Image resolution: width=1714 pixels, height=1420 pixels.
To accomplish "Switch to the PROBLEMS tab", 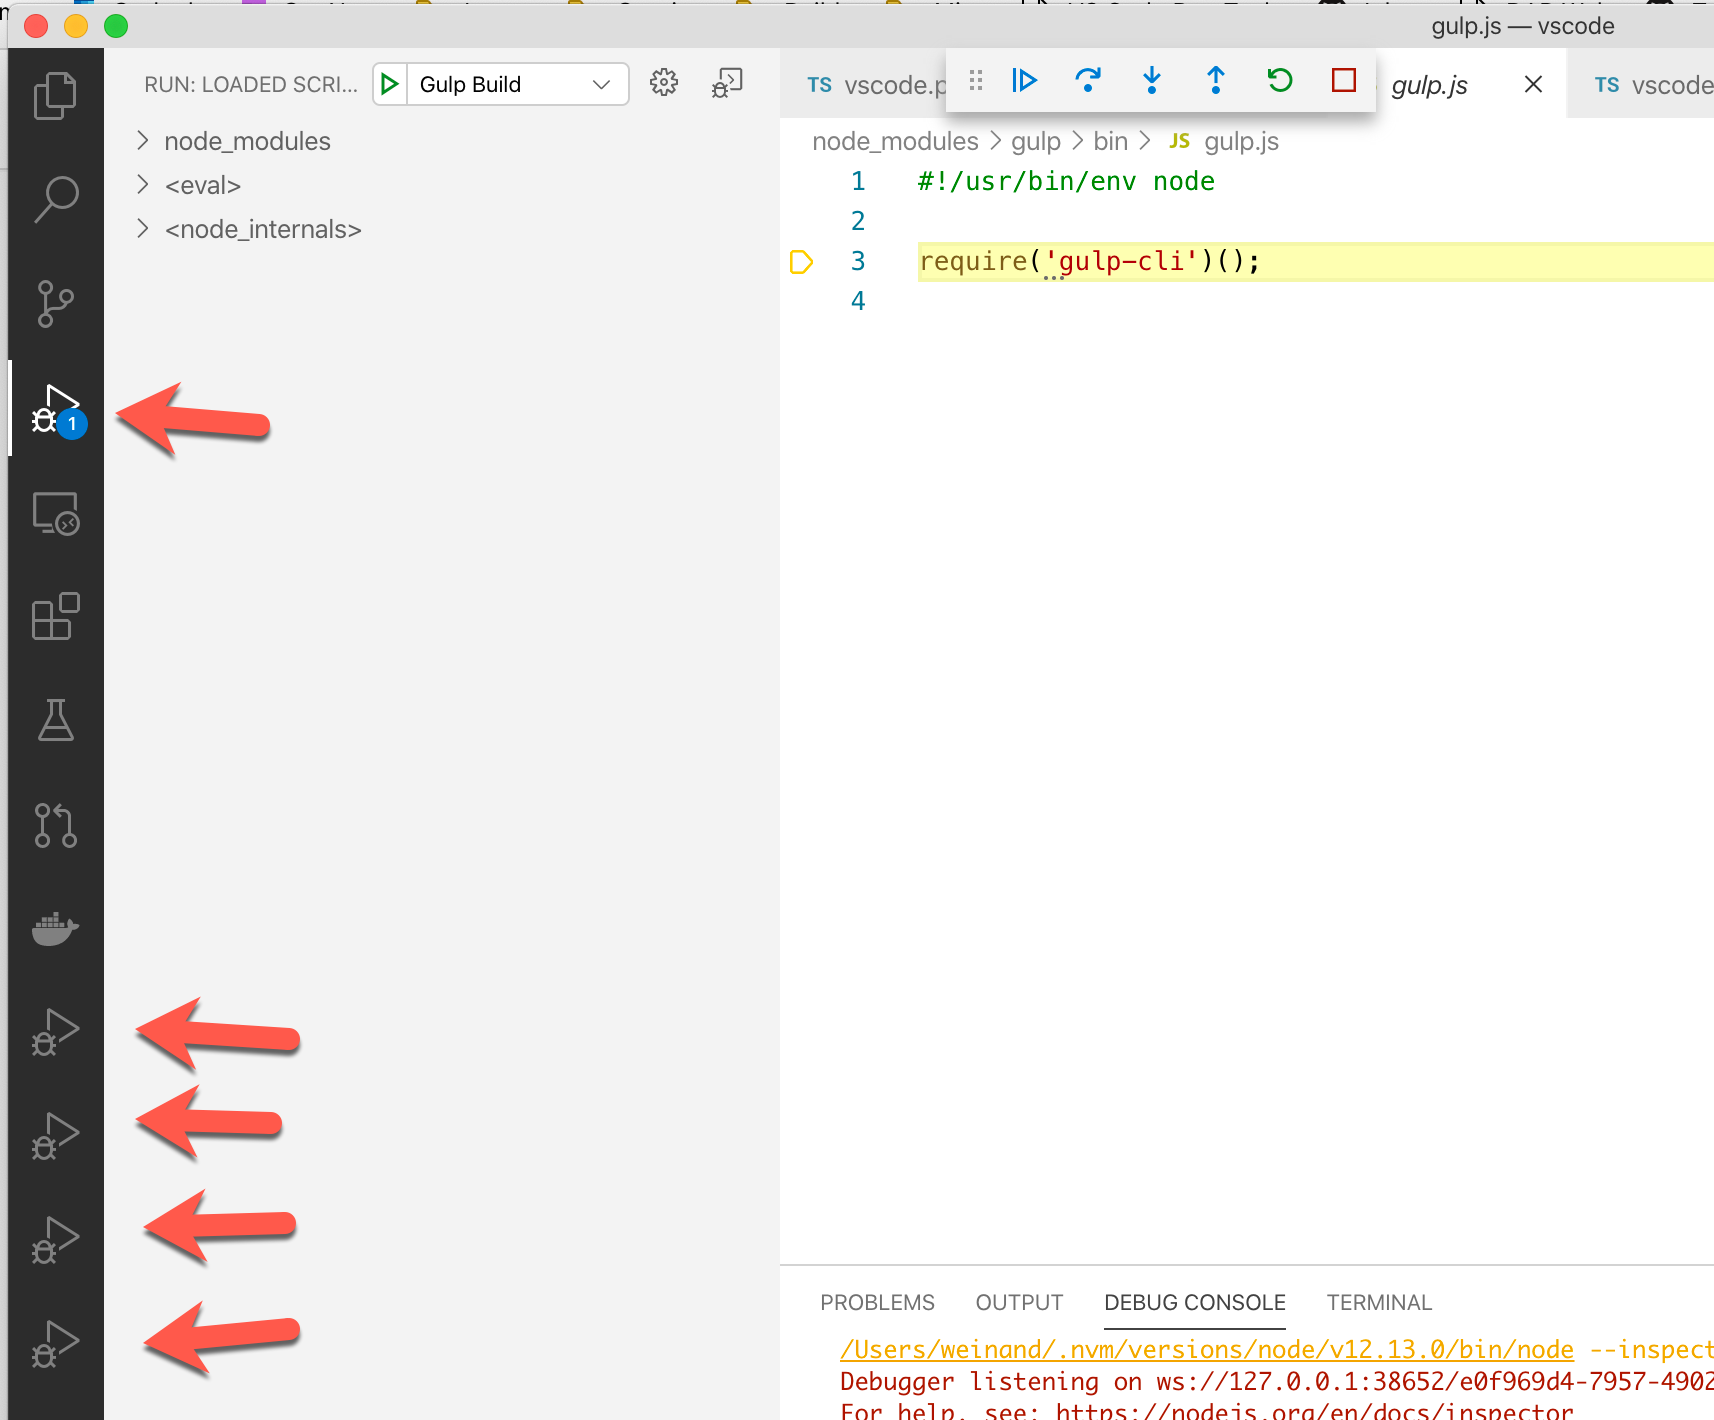I will [x=877, y=1302].
